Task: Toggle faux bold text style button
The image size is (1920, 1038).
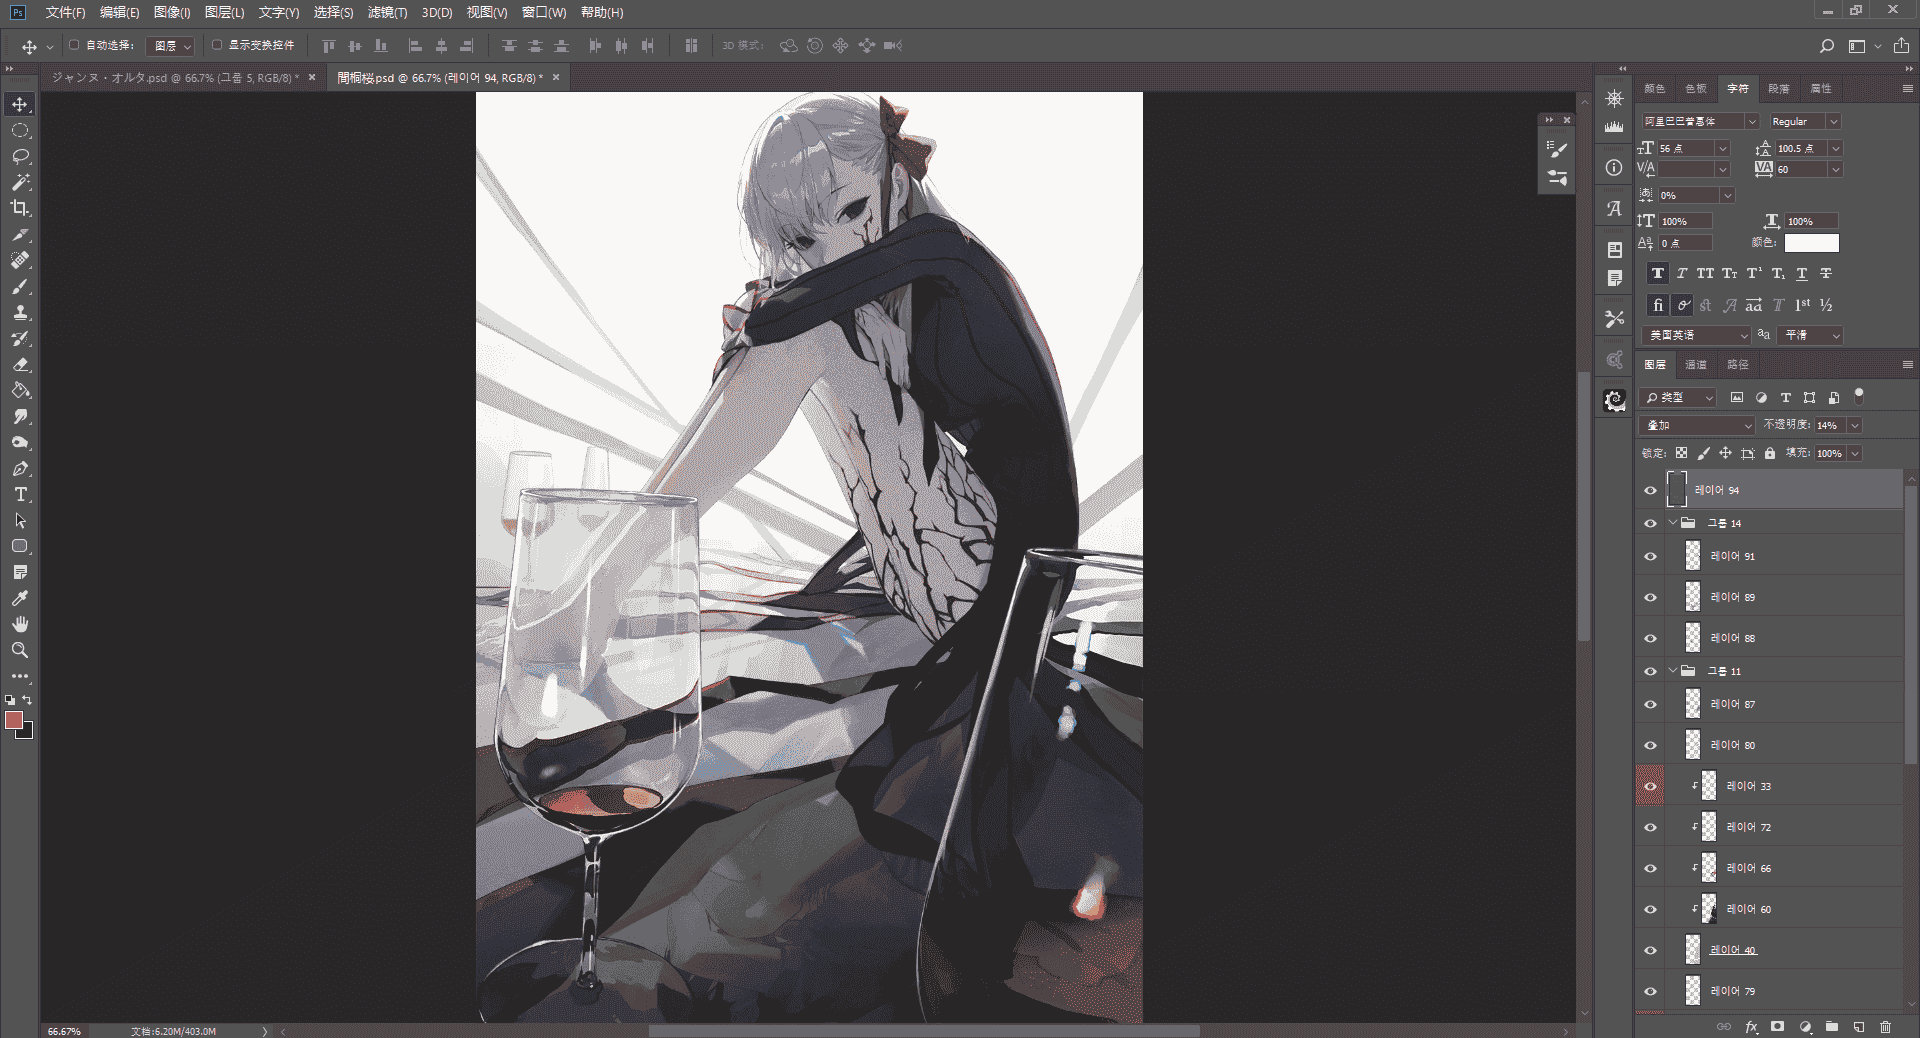Action: [x=1658, y=273]
